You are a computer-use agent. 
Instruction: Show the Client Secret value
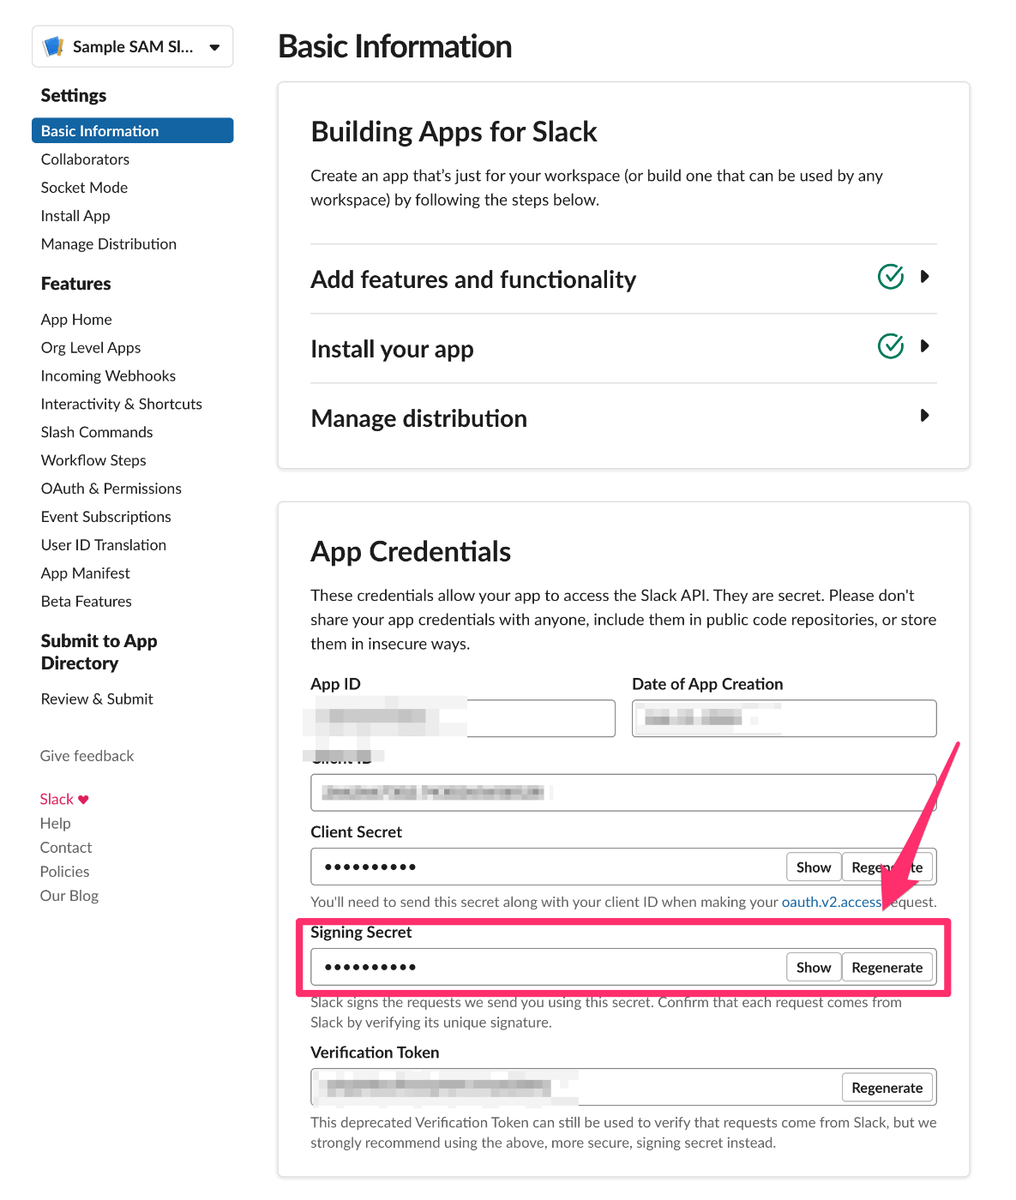pos(813,866)
